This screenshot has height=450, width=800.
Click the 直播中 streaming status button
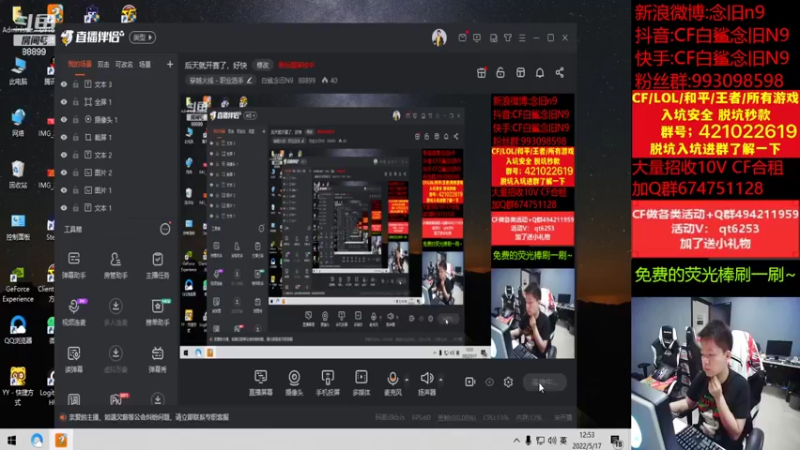[x=545, y=382]
